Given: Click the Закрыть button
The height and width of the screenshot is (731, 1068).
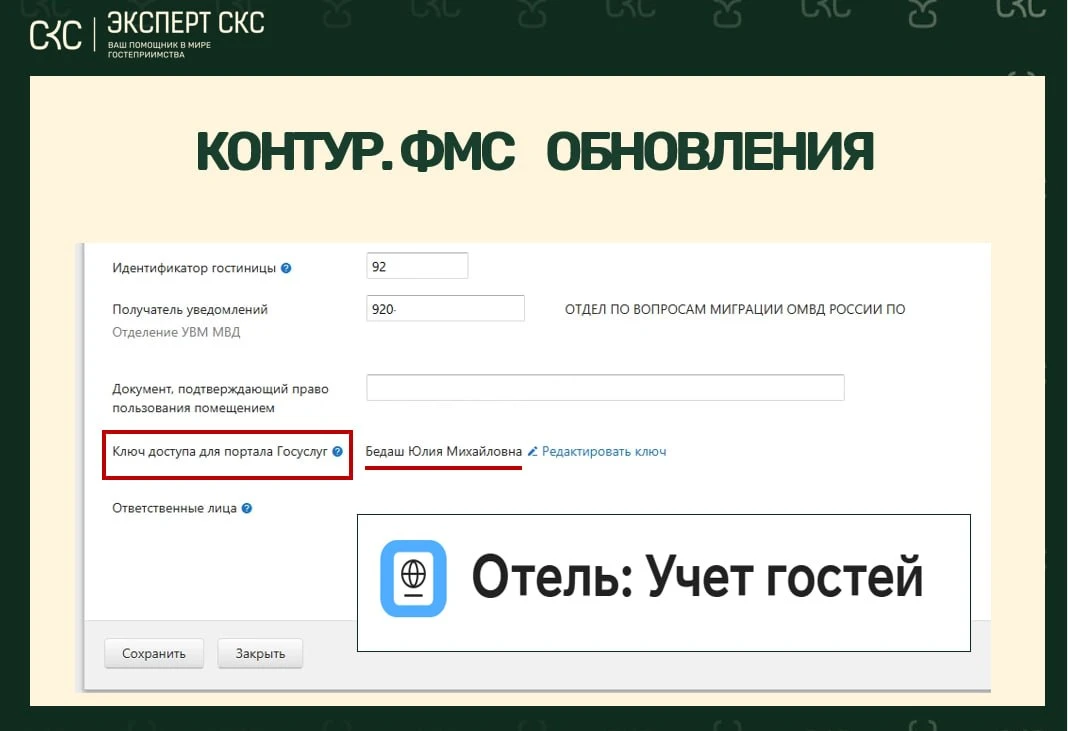Looking at the screenshot, I should pyautogui.click(x=260, y=653).
